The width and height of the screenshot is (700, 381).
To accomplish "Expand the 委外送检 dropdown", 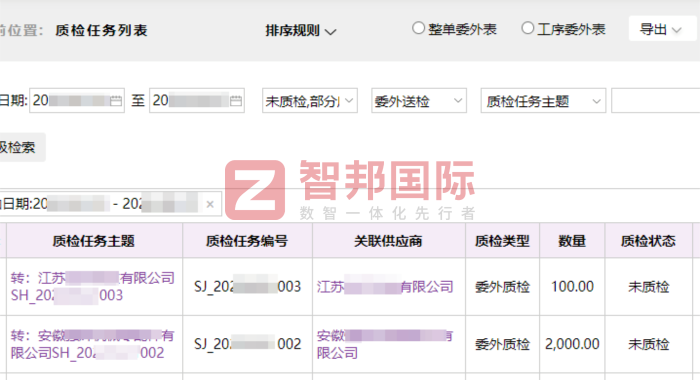I will pos(419,100).
